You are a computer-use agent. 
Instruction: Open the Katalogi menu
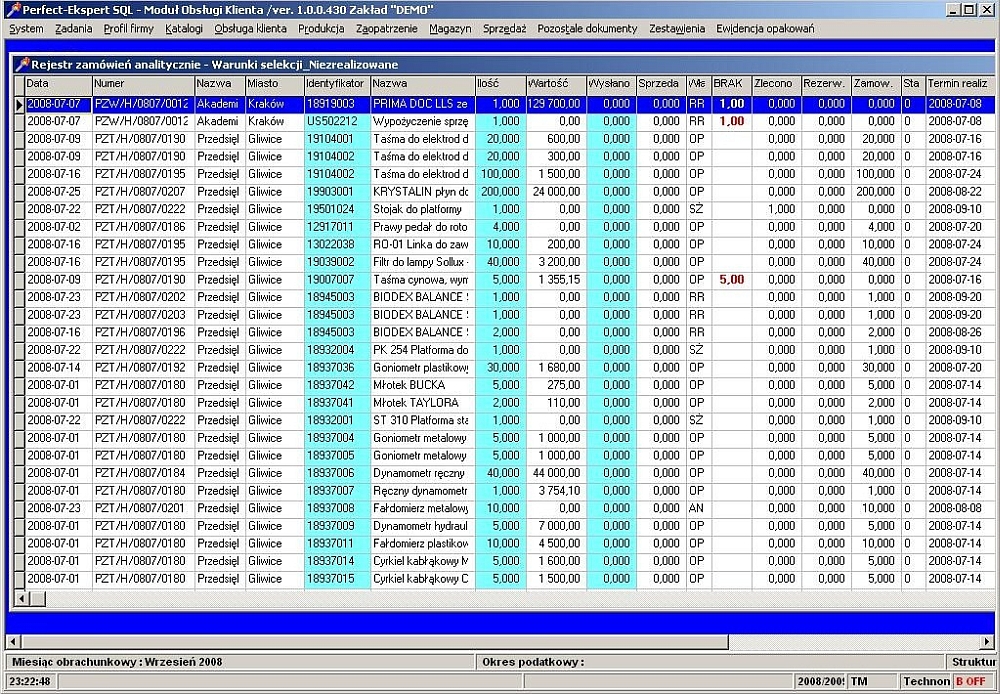(183, 29)
